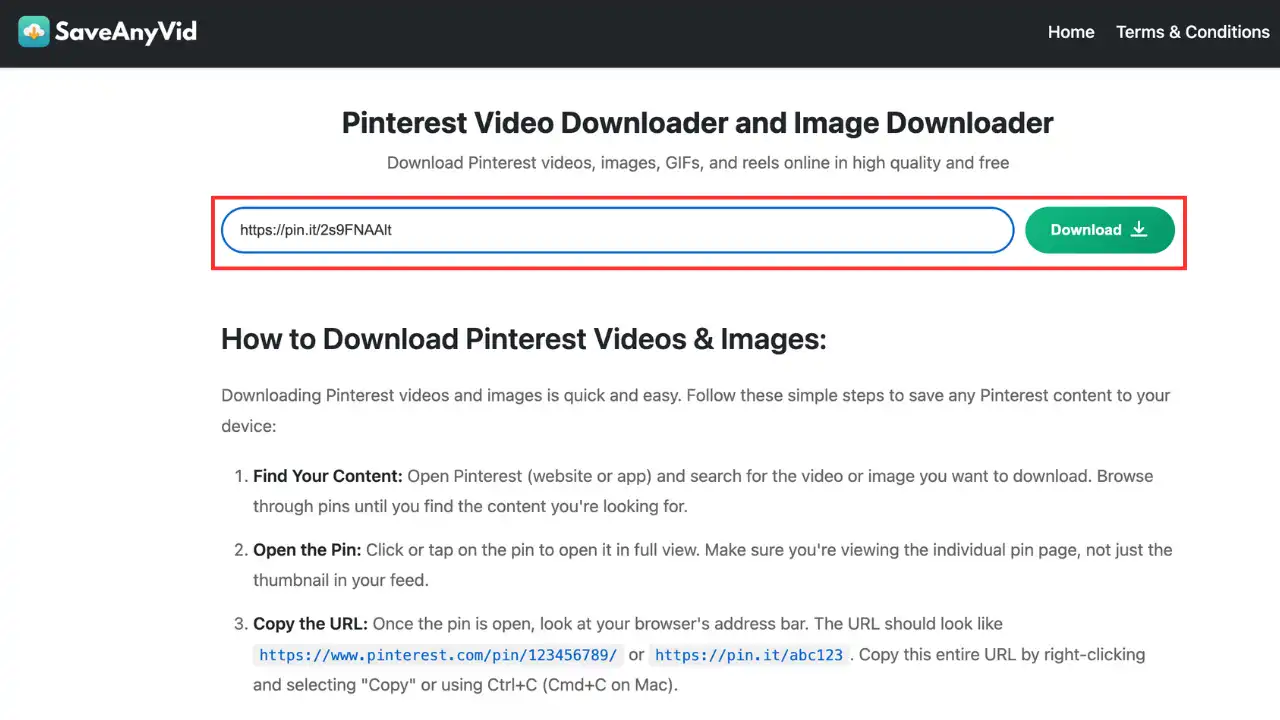
Task: Click the 'Copy the URL:' step label
Action: click(x=311, y=624)
